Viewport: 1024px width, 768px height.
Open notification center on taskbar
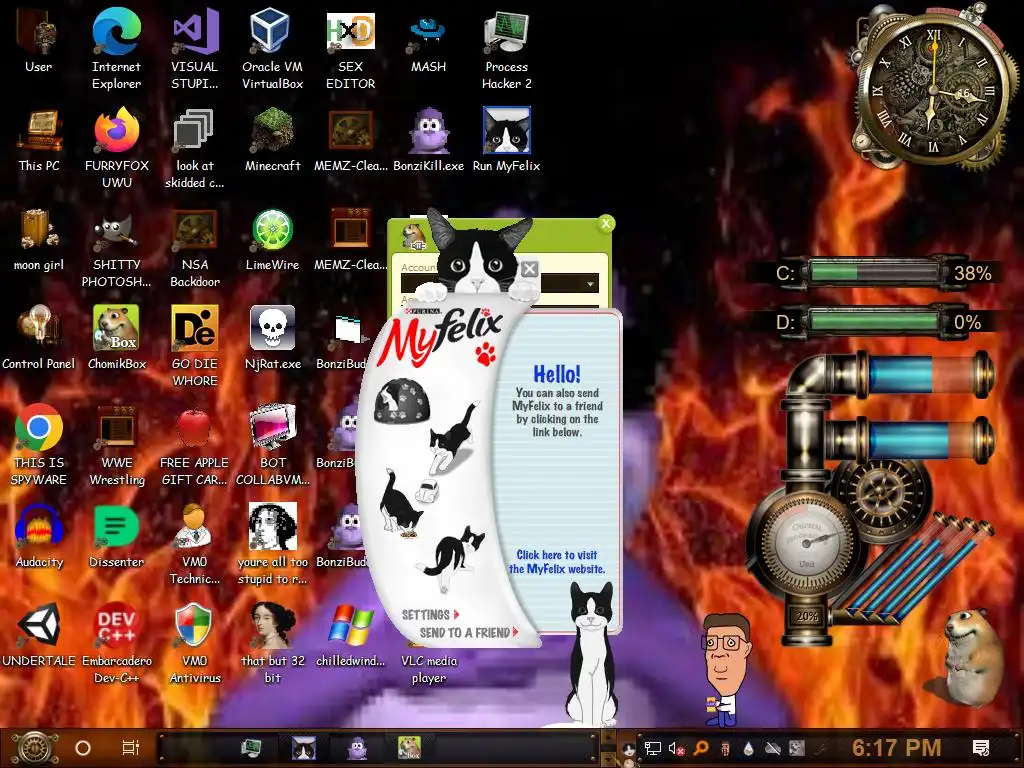click(x=981, y=748)
